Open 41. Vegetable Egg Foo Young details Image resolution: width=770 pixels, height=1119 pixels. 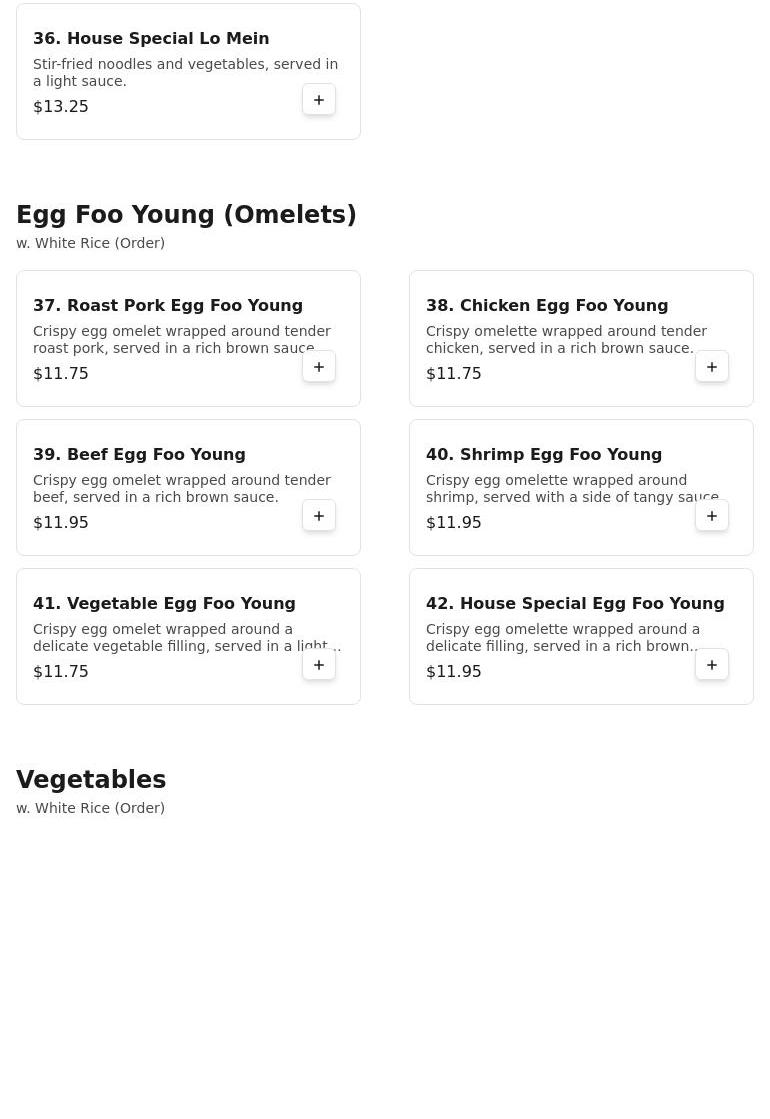[164, 604]
